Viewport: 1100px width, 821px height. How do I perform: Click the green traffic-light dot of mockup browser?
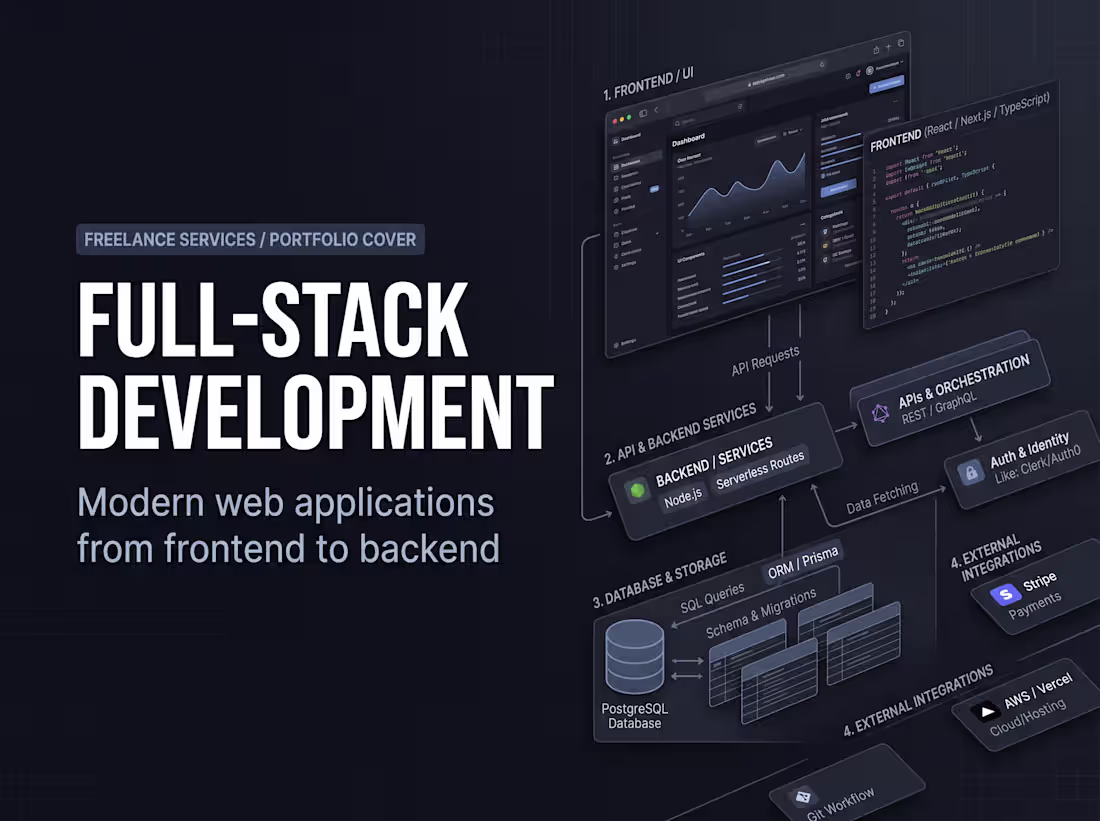point(629,117)
